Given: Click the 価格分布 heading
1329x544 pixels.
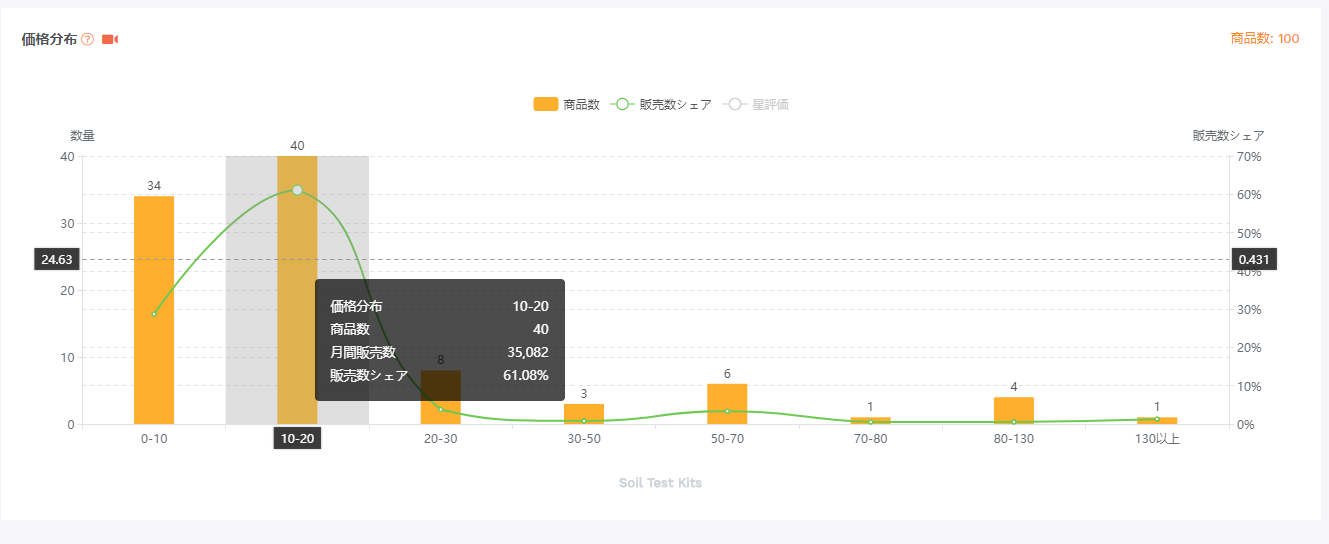Looking at the screenshot, I should coord(49,39).
